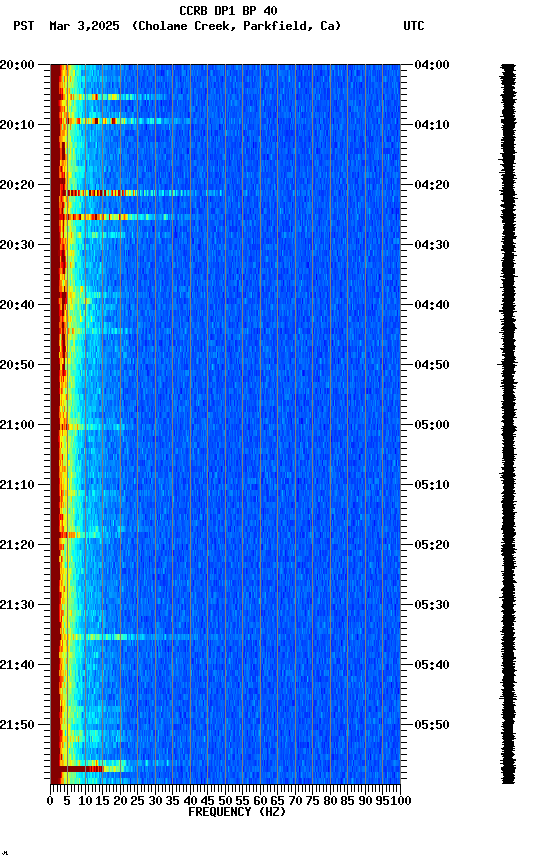Image resolution: width=552 pixels, height=864 pixels.
Task: Click the 0 Hz frequency tick label
Action: pos(50,801)
